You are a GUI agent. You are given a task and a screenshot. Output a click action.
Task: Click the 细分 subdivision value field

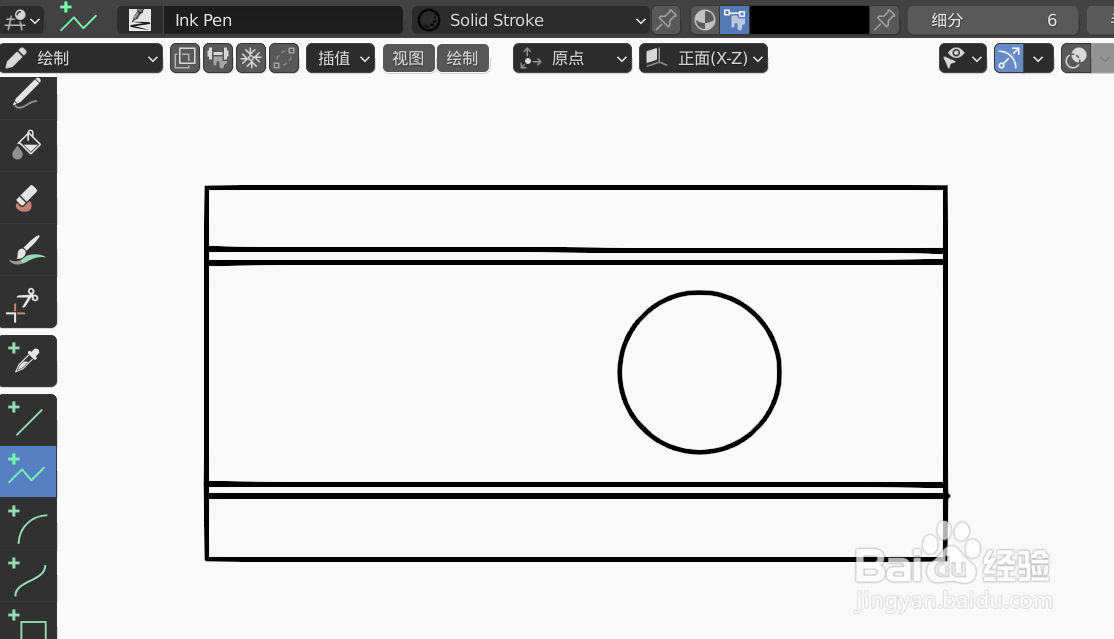pos(993,20)
